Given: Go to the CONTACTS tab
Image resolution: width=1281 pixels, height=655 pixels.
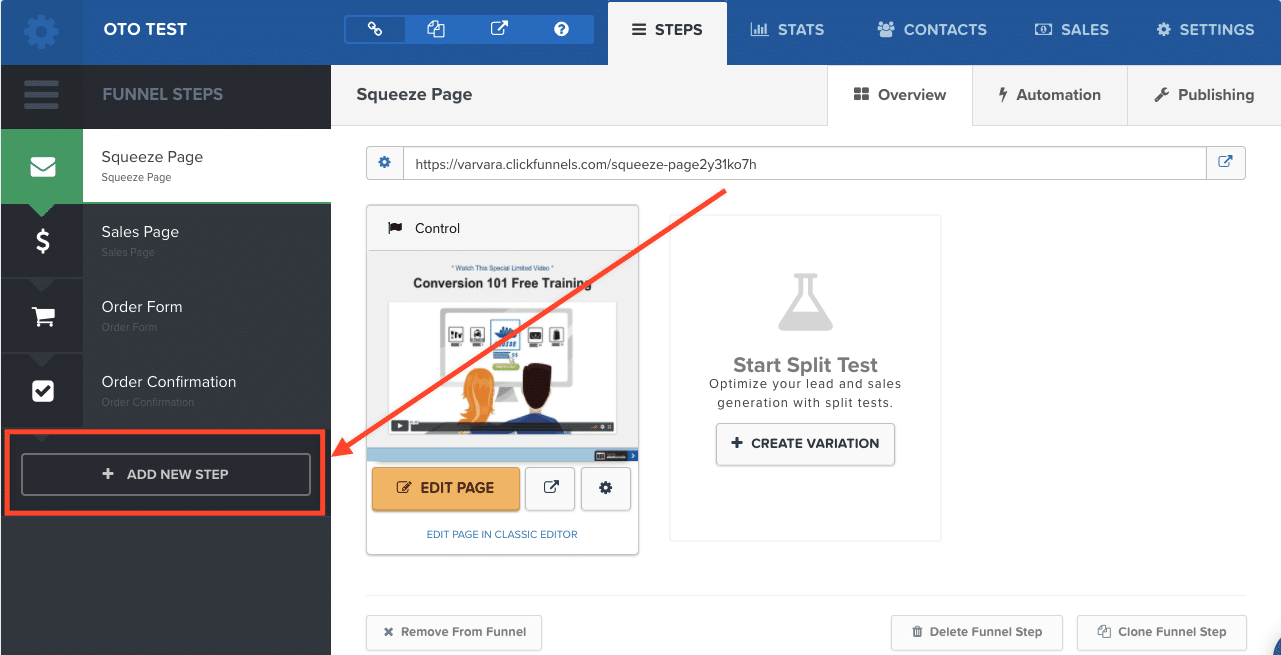Looking at the screenshot, I should coord(932,30).
